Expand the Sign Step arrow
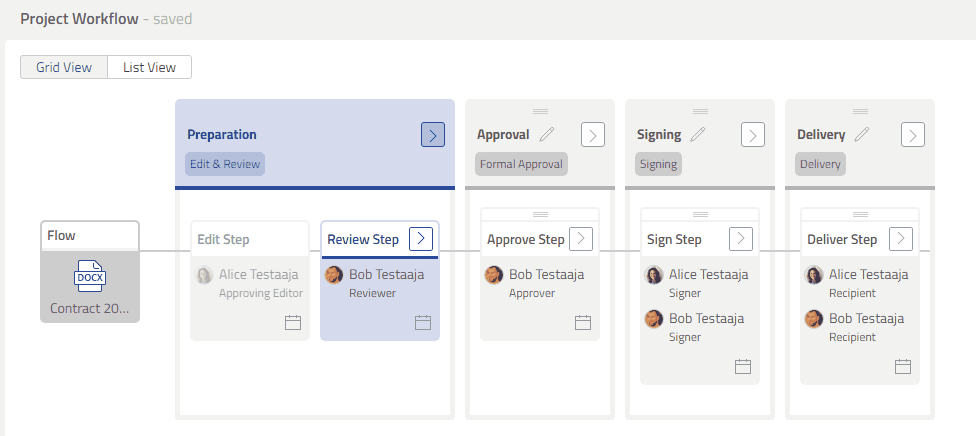Viewport: 976px width, 436px height. pos(741,238)
